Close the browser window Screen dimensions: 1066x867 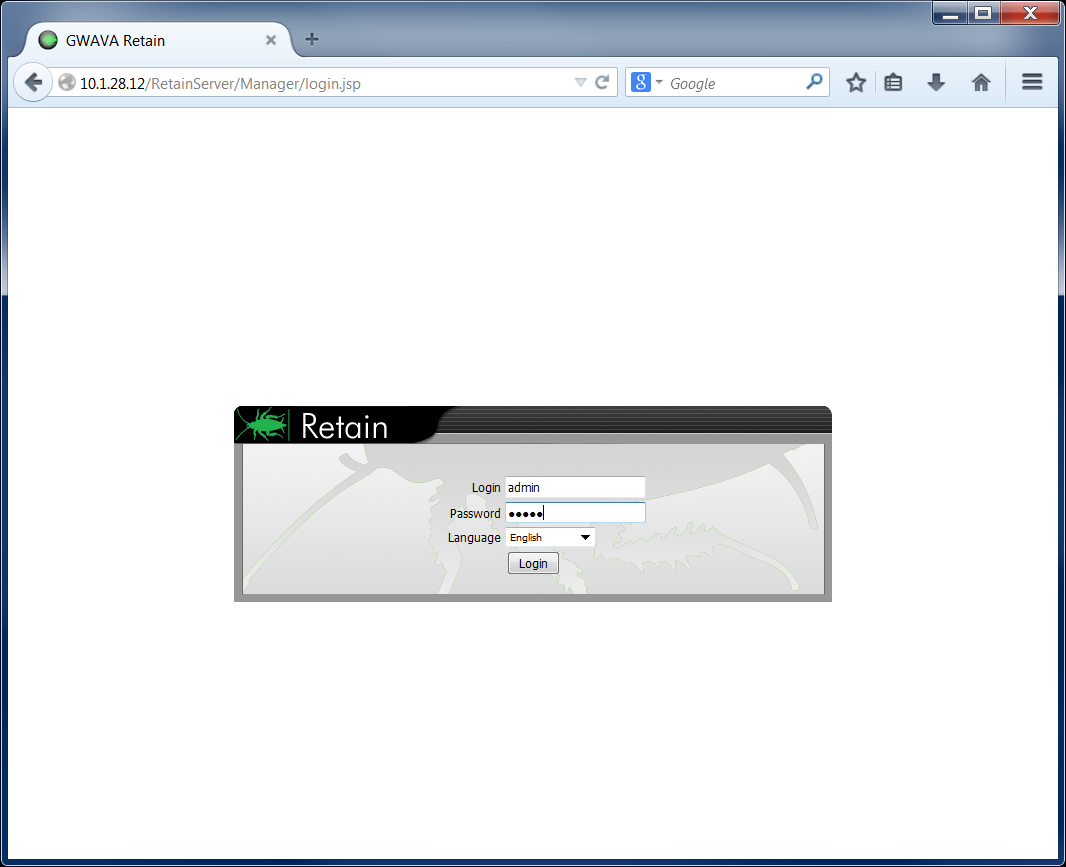click(1030, 13)
